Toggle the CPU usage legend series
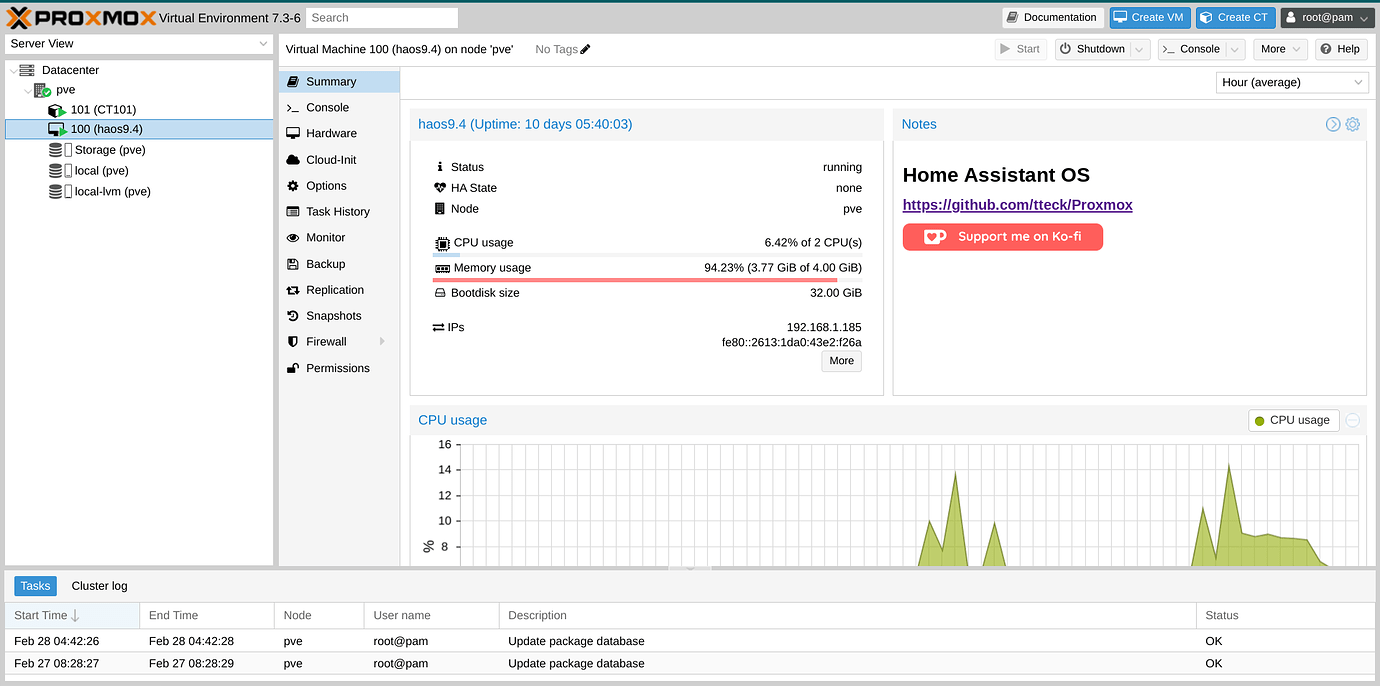Viewport: 1380px width, 686px height. pos(1292,421)
